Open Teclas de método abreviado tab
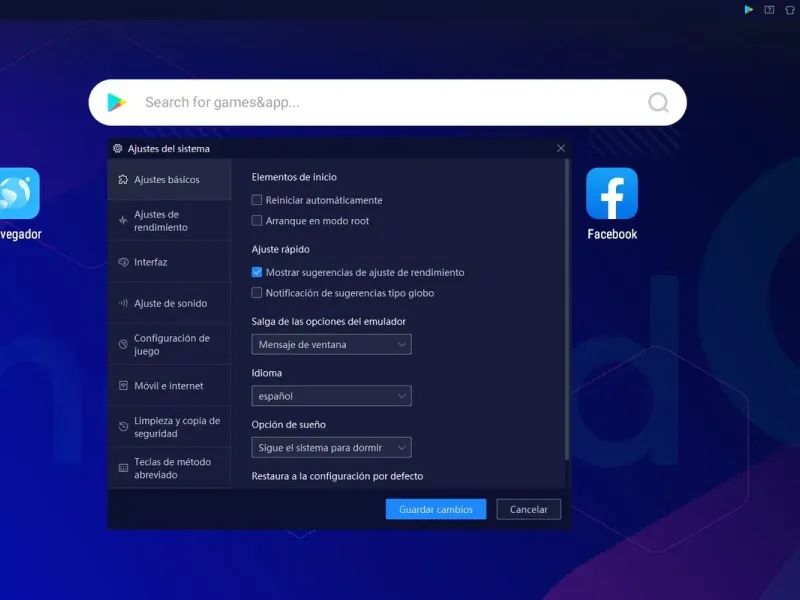This screenshot has width=800, height=600. click(169, 468)
